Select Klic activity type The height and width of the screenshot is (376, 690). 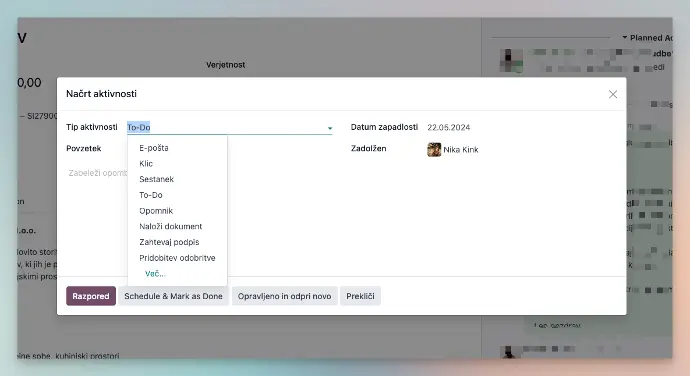pos(146,164)
